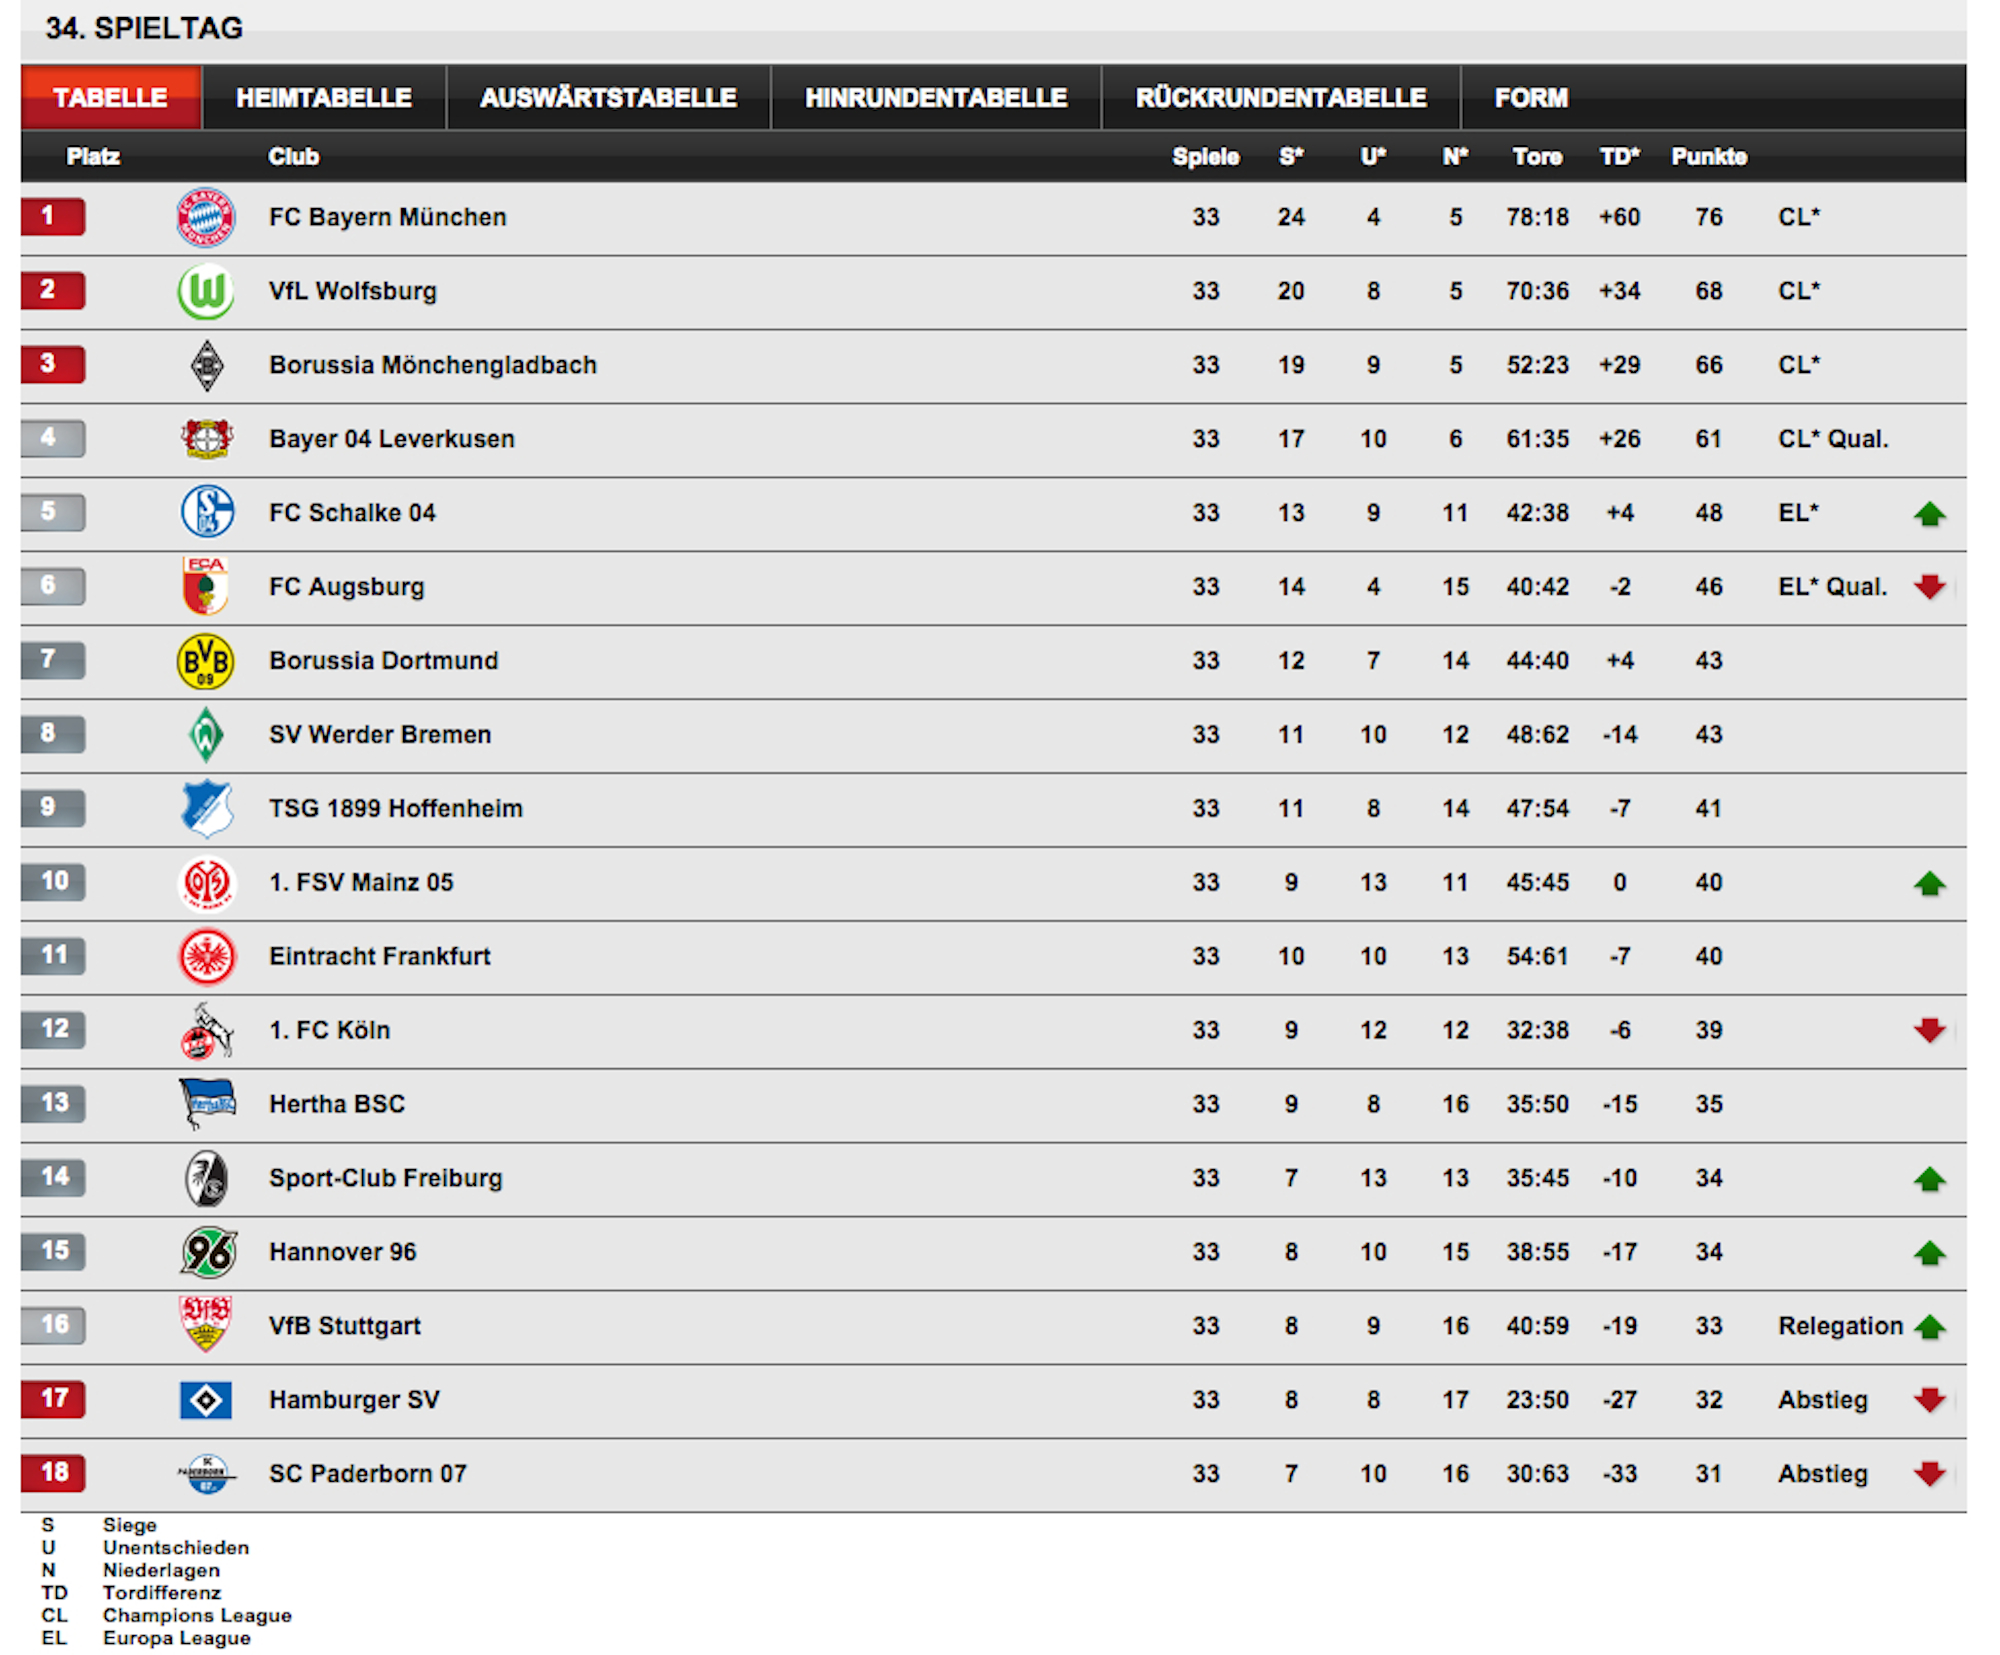
Task: Click the VfB Stuttgart team name
Action: (x=345, y=1326)
